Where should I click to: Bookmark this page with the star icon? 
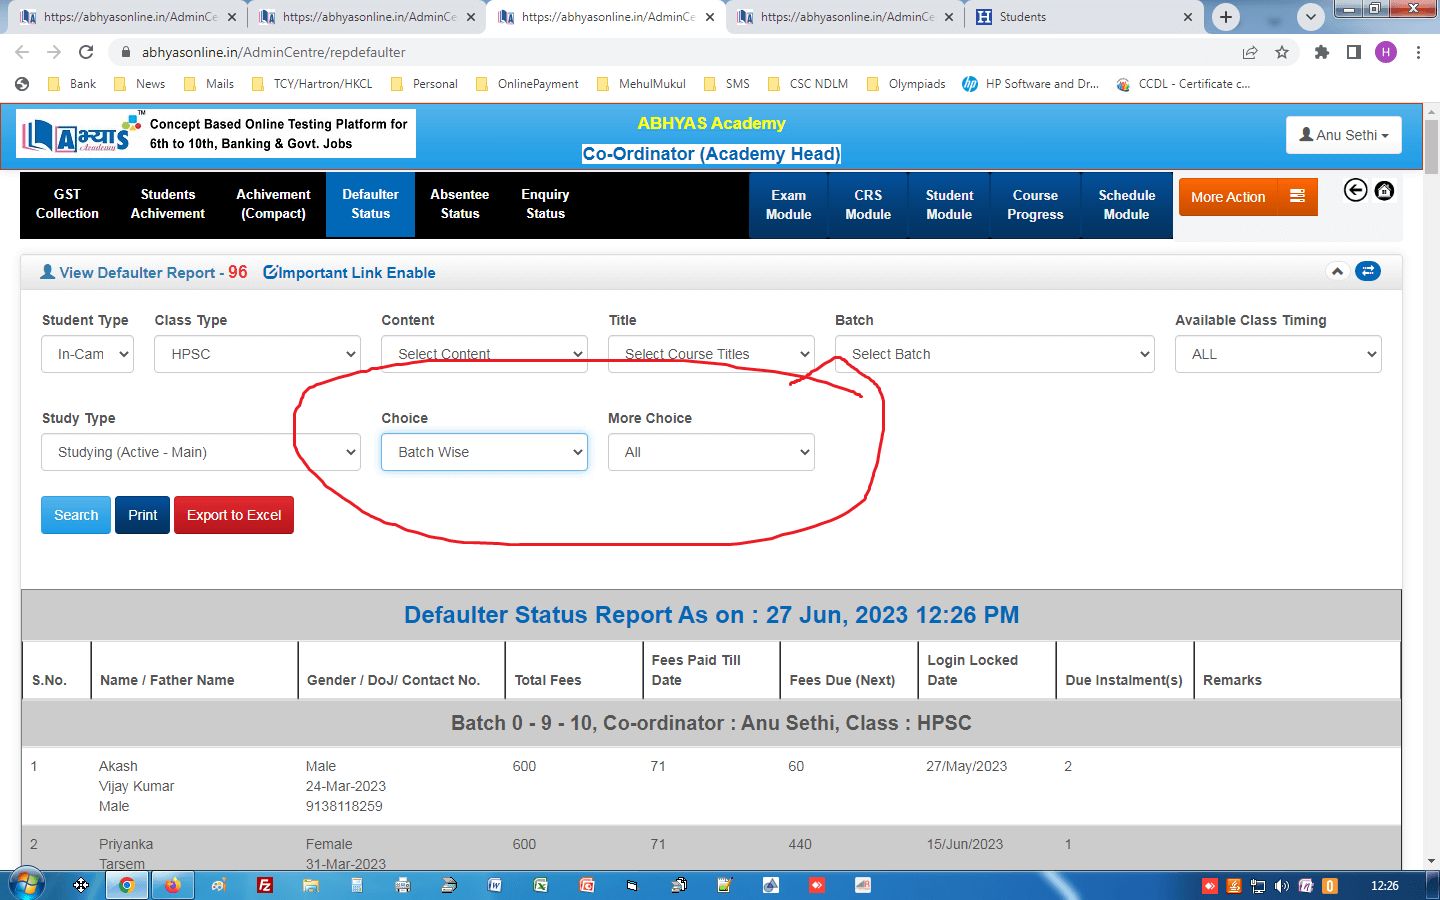(1282, 52)
